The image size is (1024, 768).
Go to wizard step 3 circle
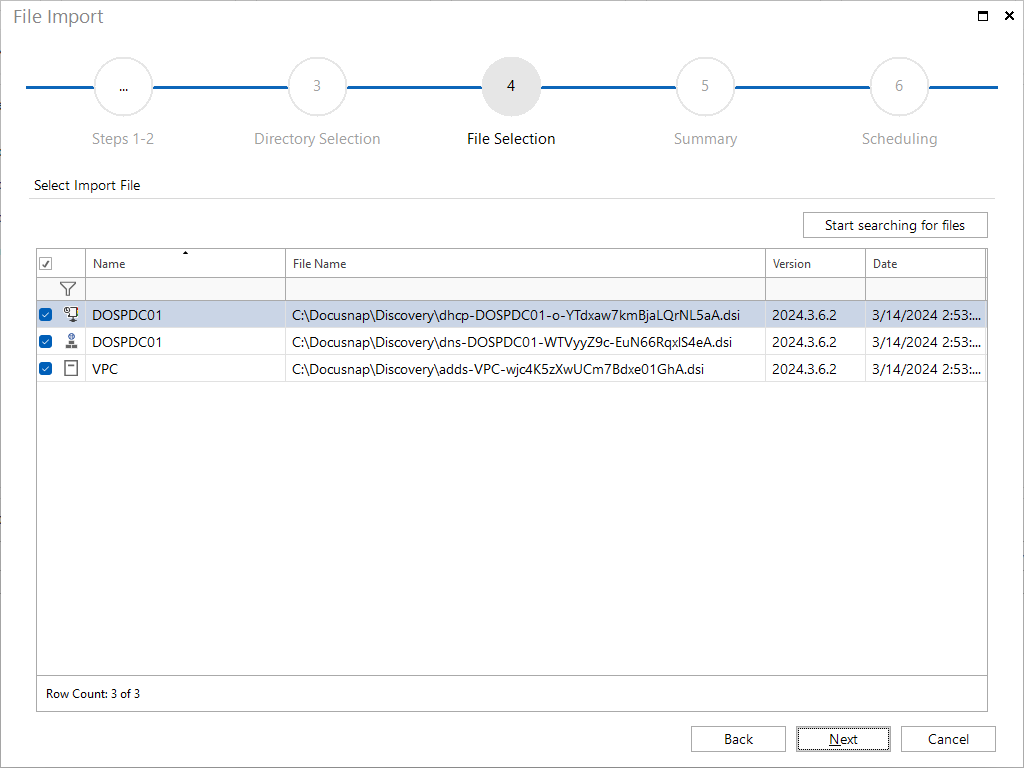(x=317, y=86)
